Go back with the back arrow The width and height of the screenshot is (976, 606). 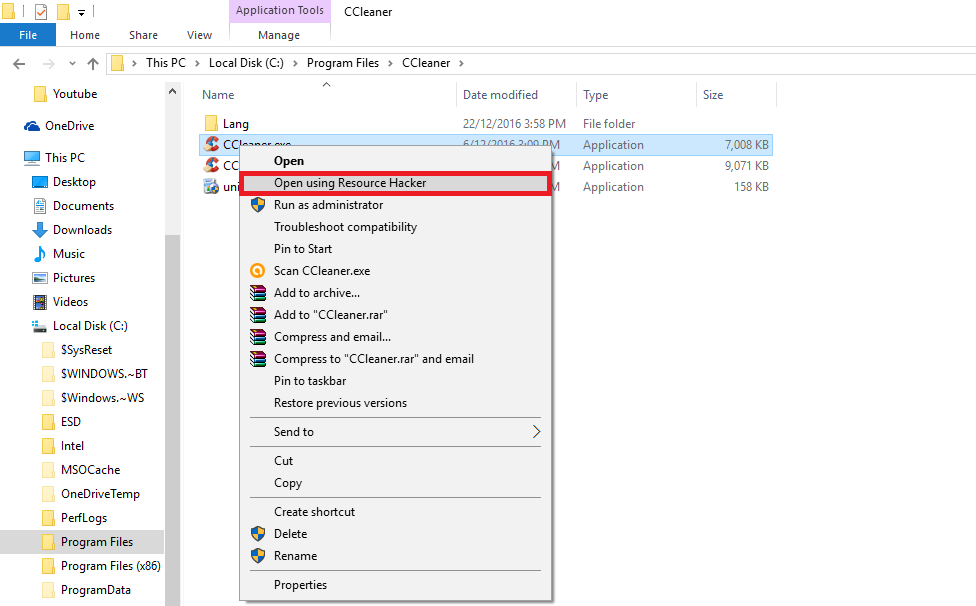[19, 63]
